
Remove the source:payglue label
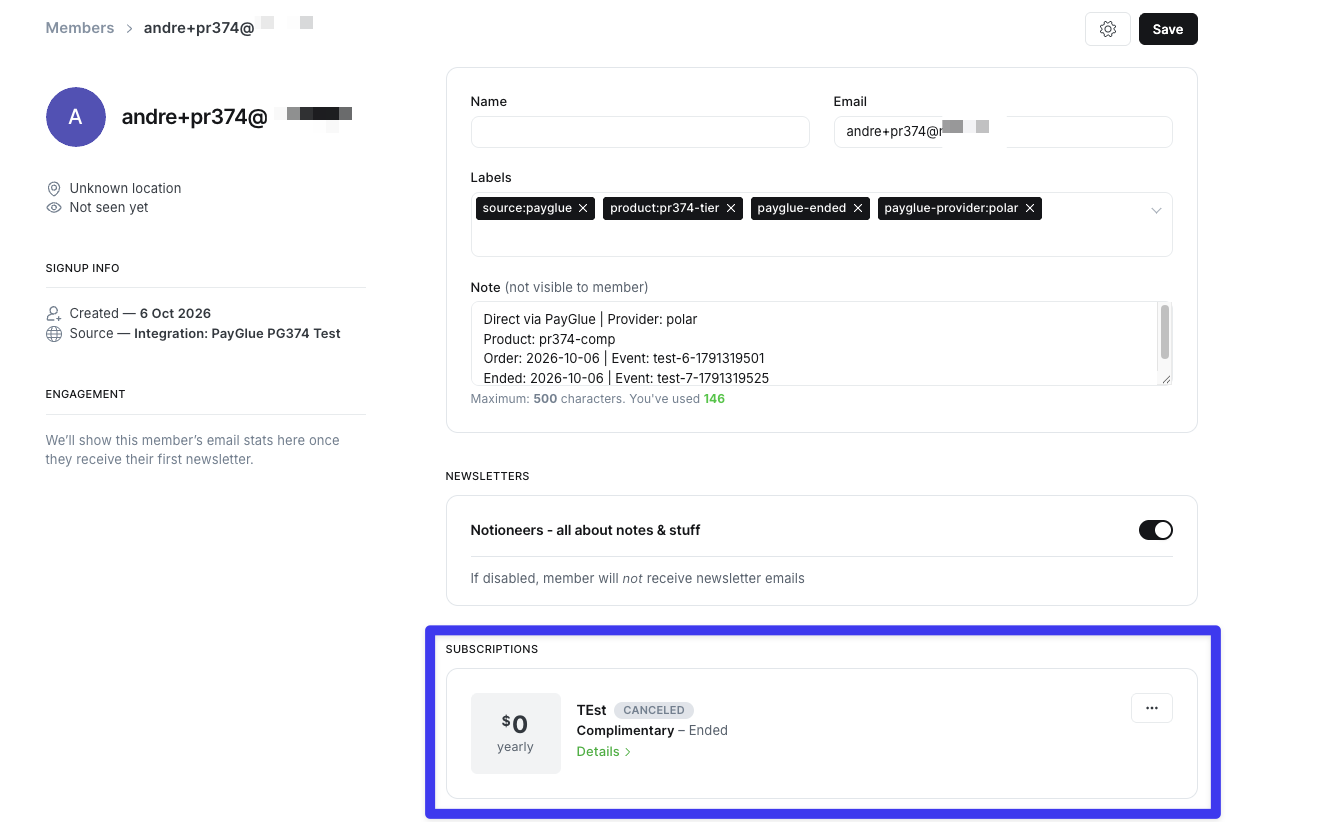(583, 208)
